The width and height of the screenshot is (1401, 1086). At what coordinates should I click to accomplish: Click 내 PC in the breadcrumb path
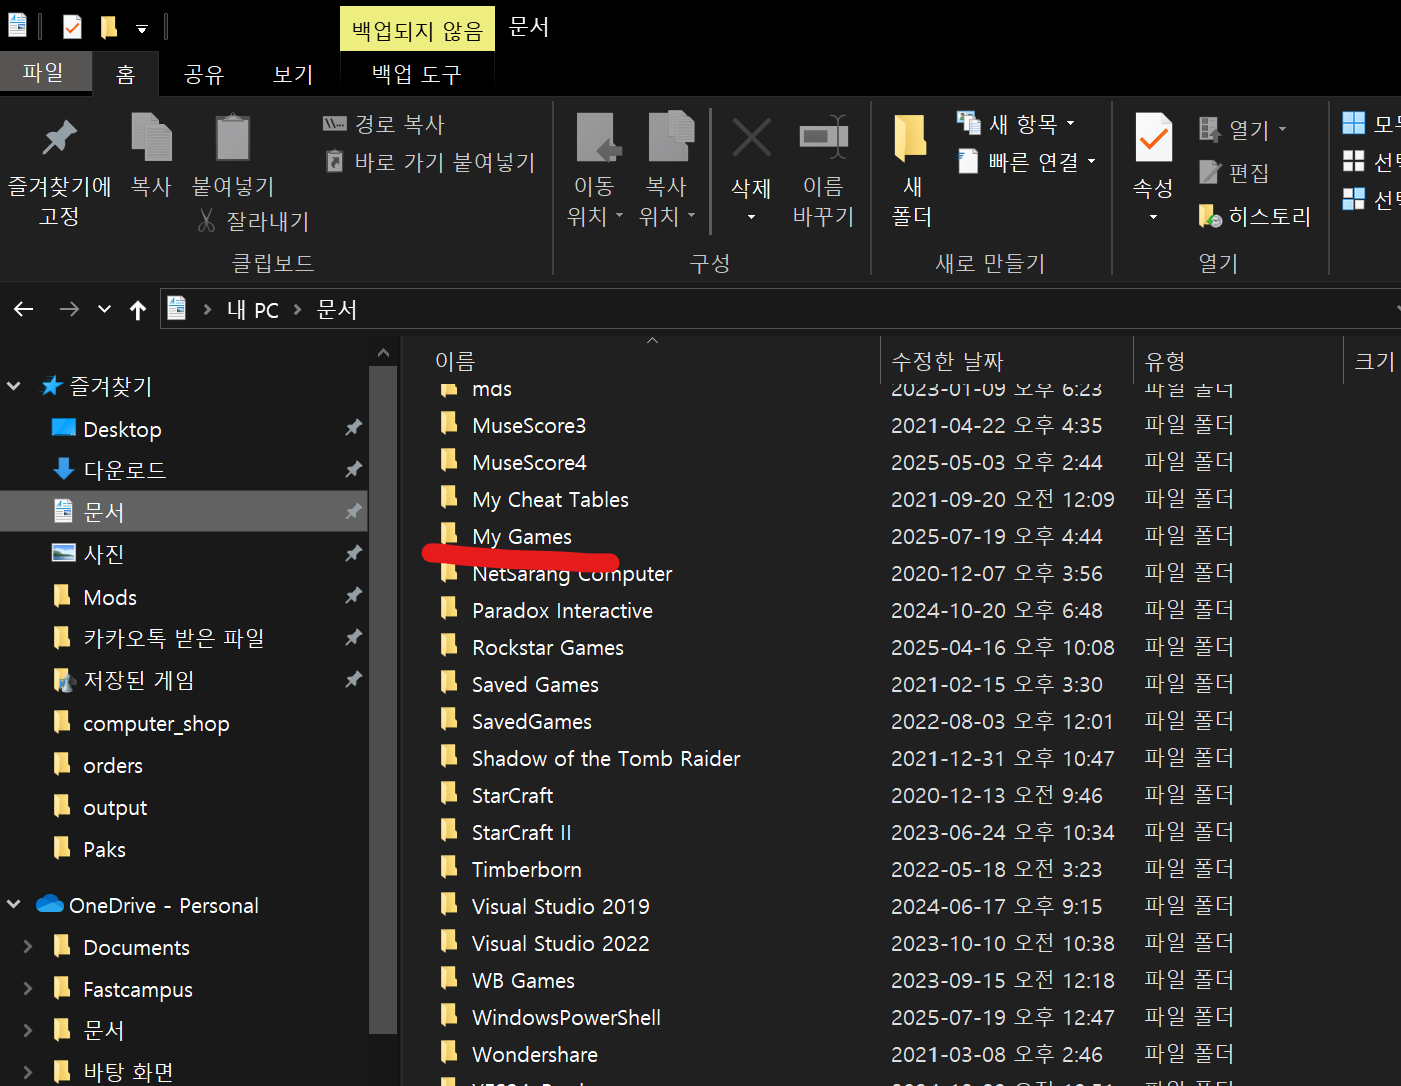tap(253, 310)
